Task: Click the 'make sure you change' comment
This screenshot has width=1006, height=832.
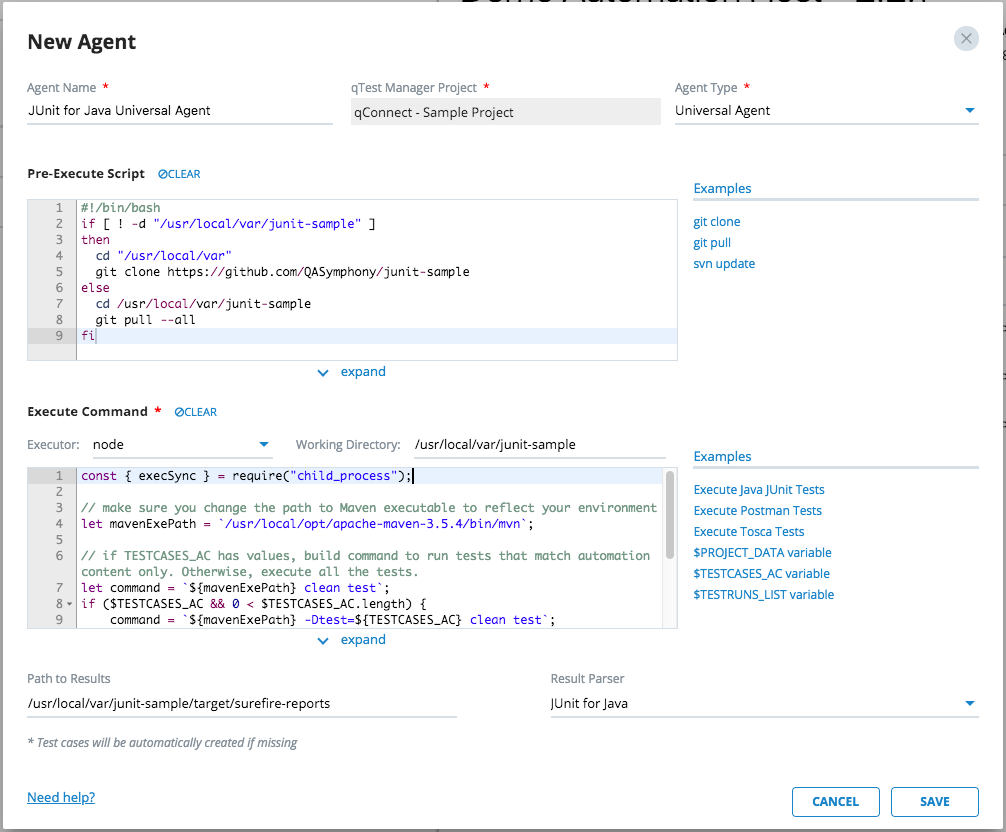Action: click(369, 508)
